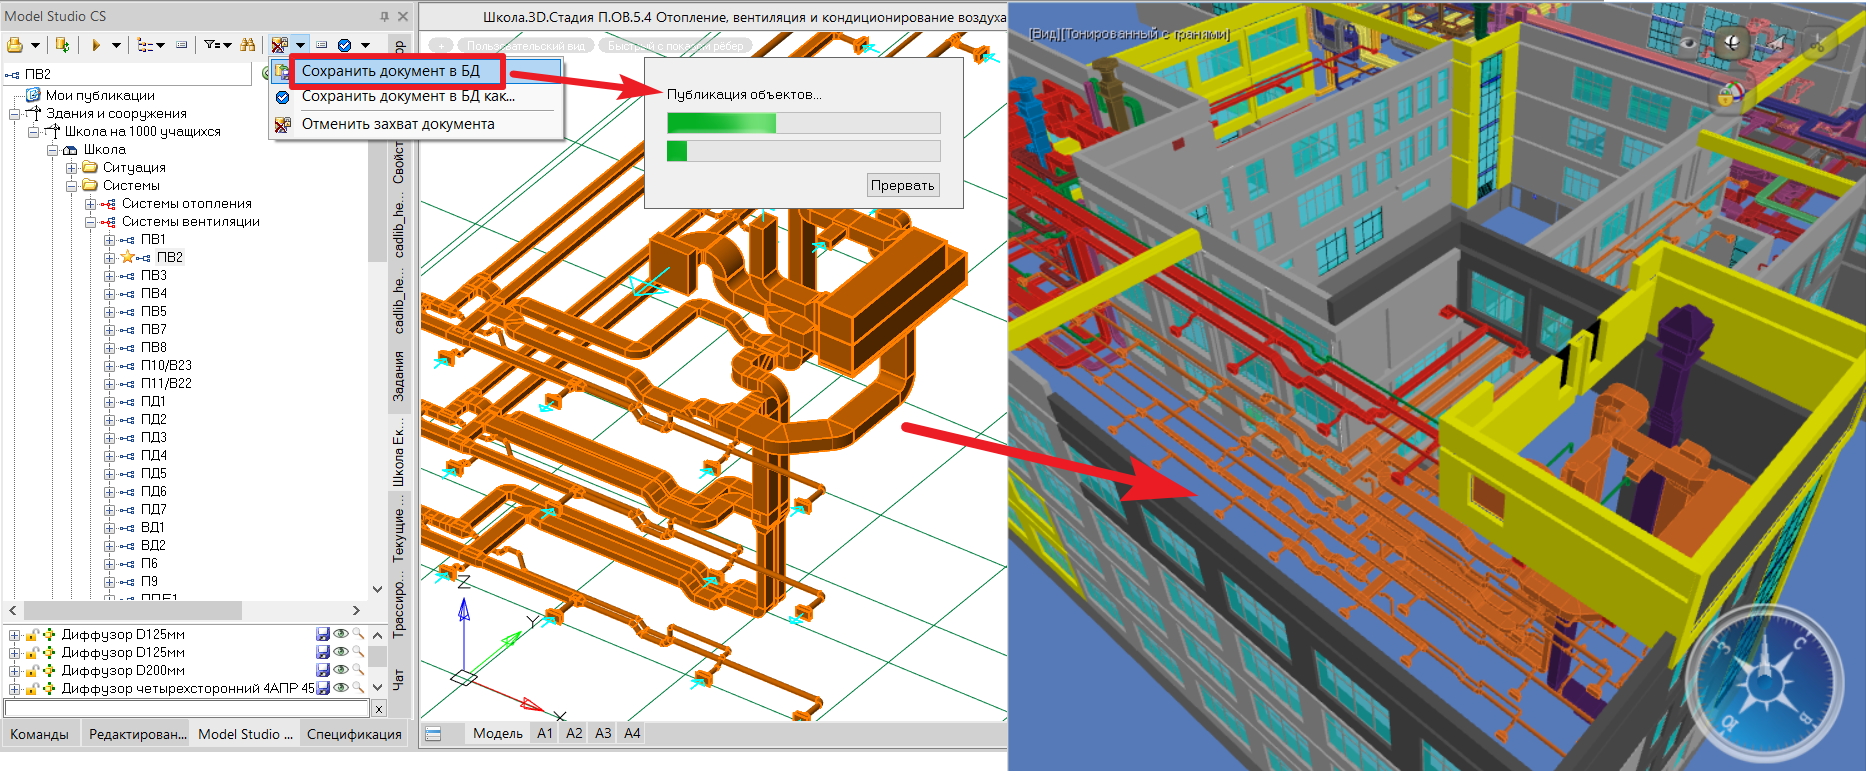Click the lock icon on Диффузор D200мм row
This screenshot has width=1866, height=780.
pyautogui.click(x=32, y=670)
